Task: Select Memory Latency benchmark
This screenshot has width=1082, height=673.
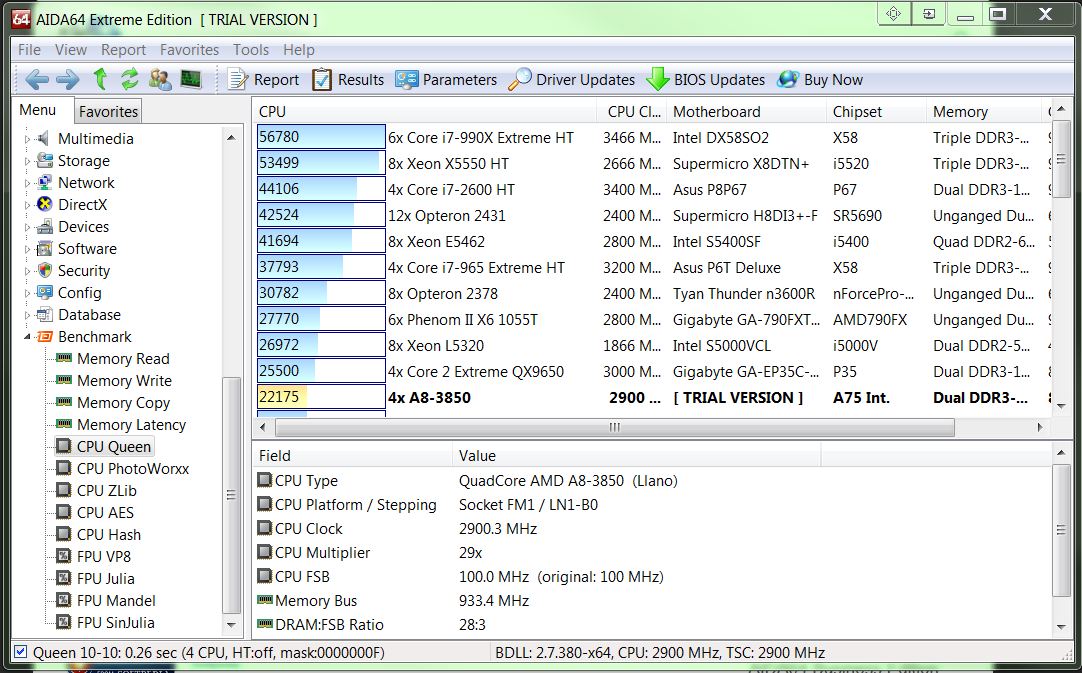Action: click(x=131, y=425)
